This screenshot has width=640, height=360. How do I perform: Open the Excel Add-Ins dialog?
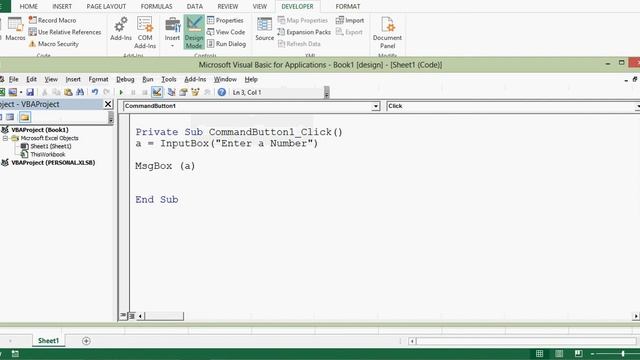click(x=121, y=29)
